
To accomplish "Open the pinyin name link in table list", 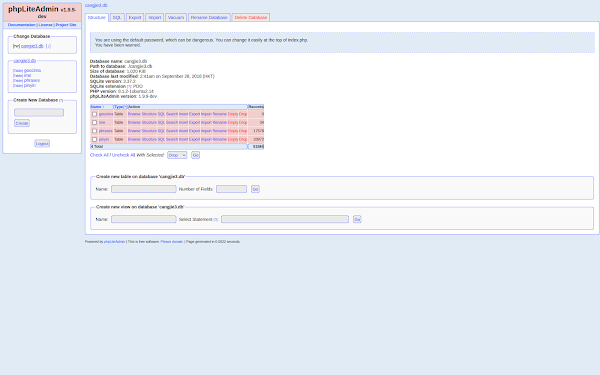I will tap(104, 139).
